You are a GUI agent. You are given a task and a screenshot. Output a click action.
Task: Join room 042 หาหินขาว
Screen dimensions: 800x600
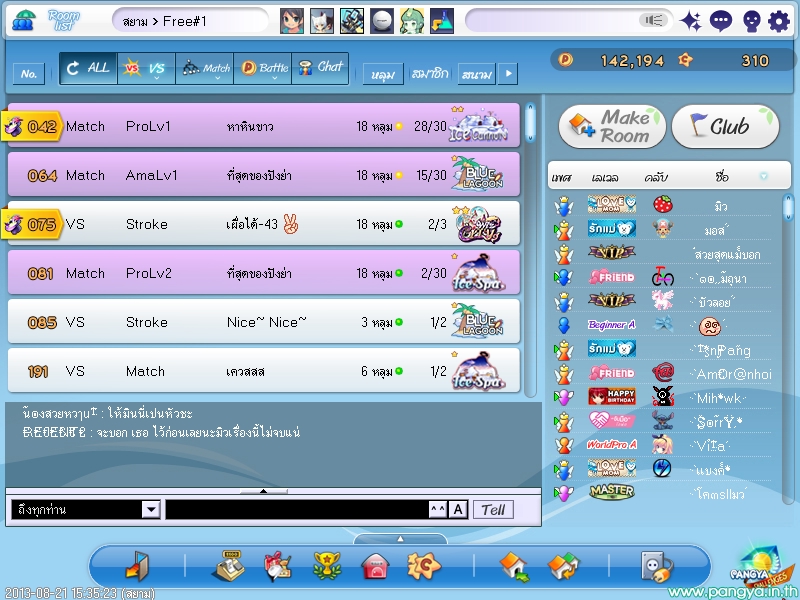264,126
